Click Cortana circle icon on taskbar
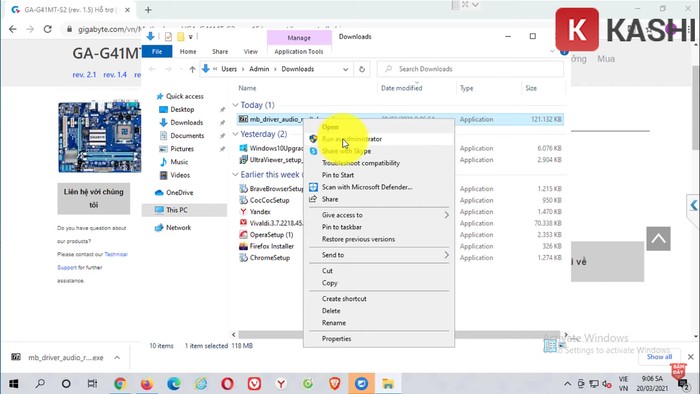Image resolution: width=700 pixels, height=394 pixels. point(66,384)
